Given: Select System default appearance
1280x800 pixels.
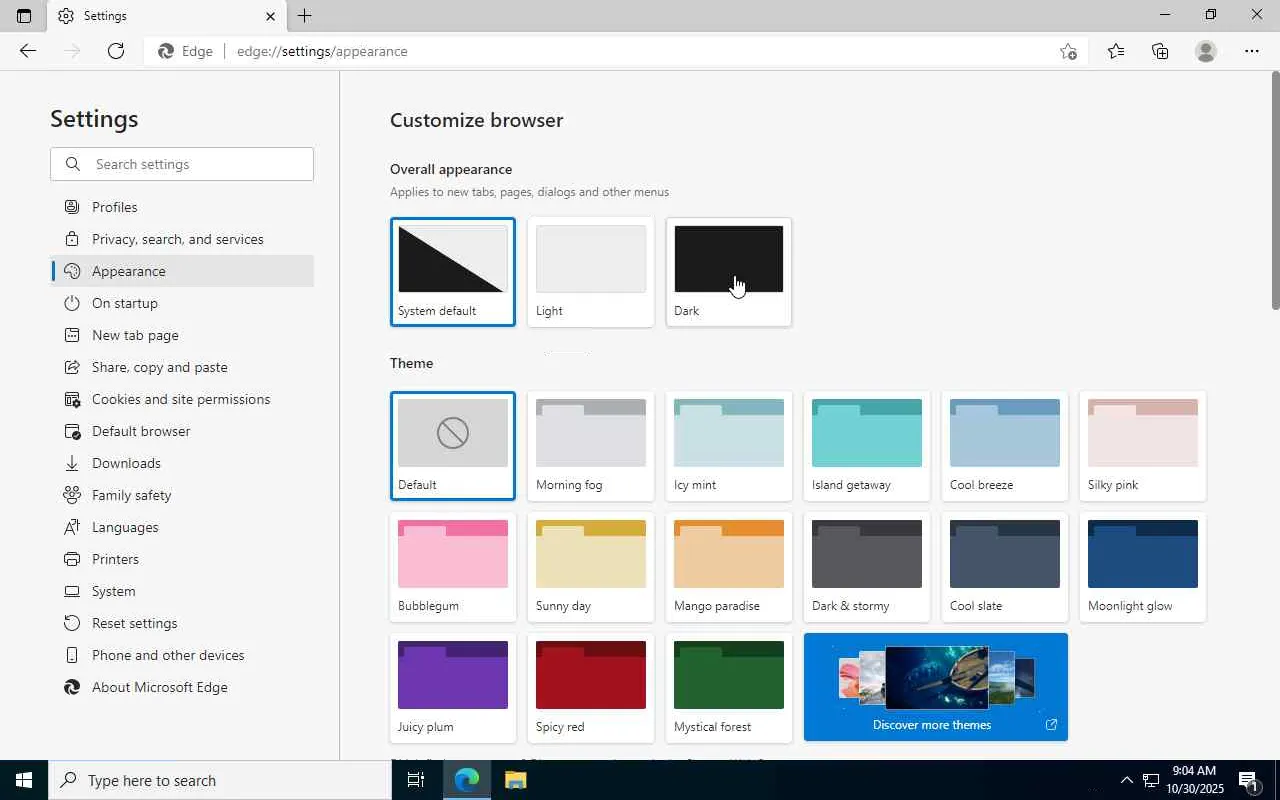Looking at the screenshot, I should coord(453,272).
